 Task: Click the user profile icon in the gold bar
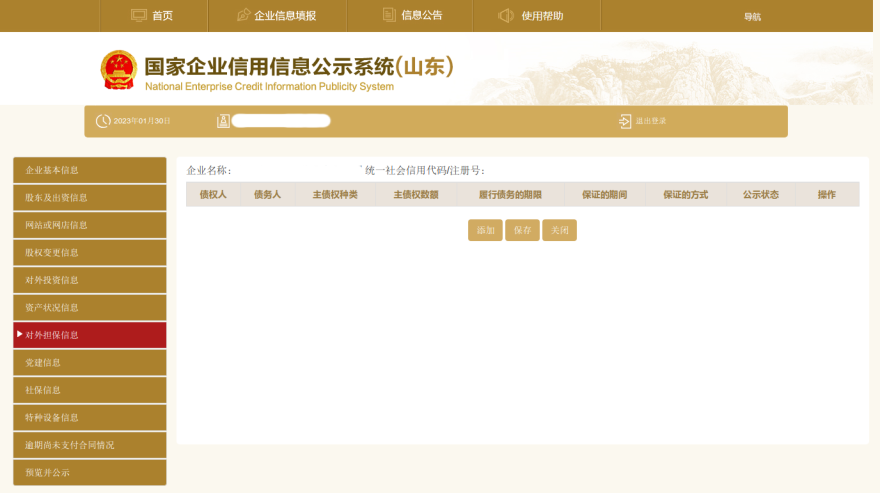(x=223, y=121)
